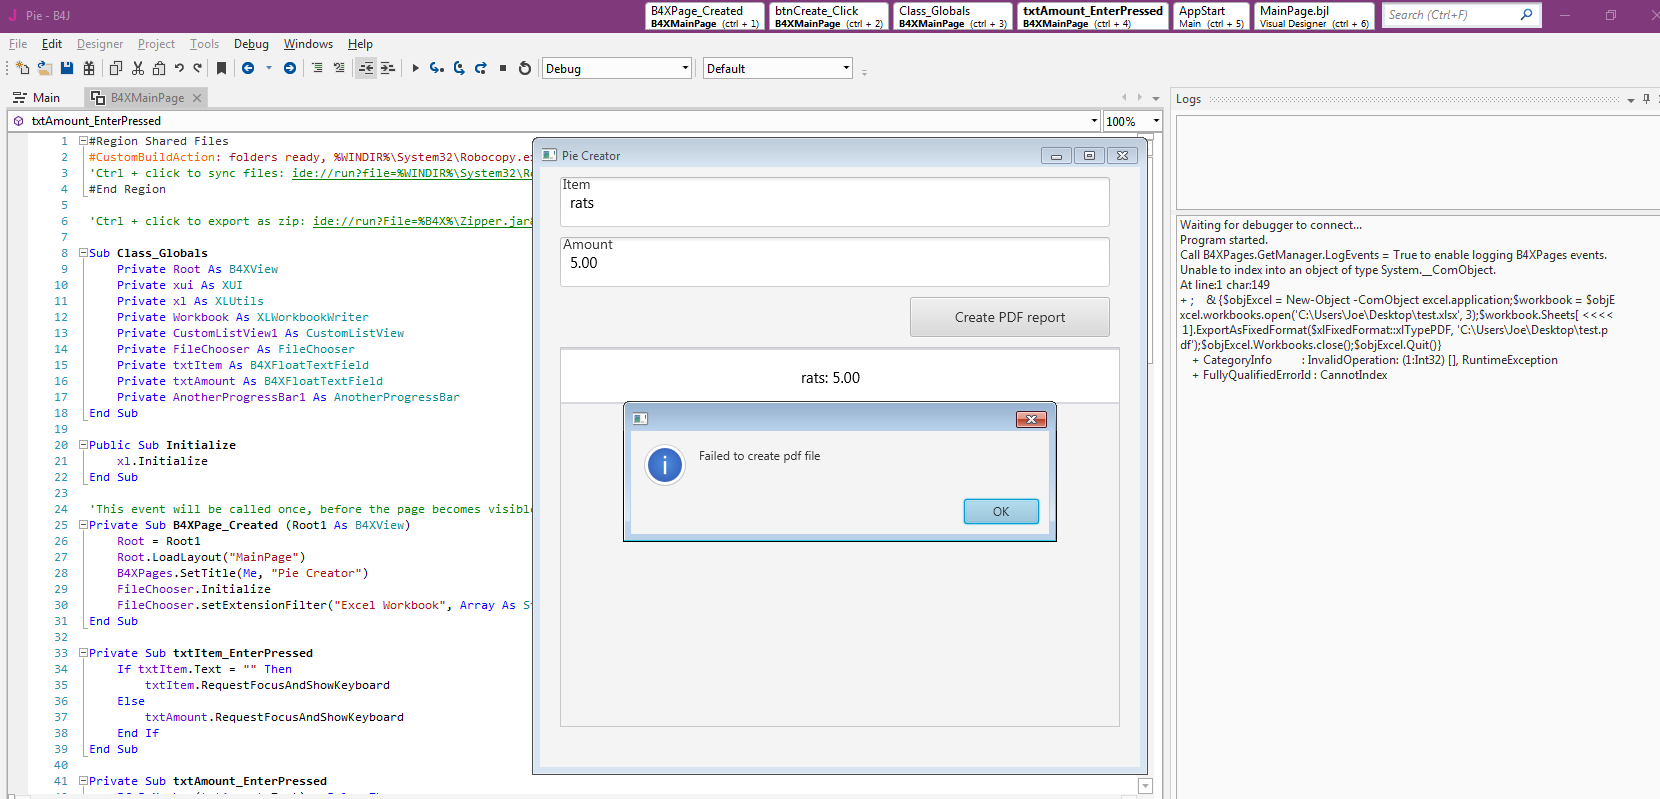This screenshot has width=1660, height=799.
Task: Click the restart circular arrow icon
Action: click(525, 68)
